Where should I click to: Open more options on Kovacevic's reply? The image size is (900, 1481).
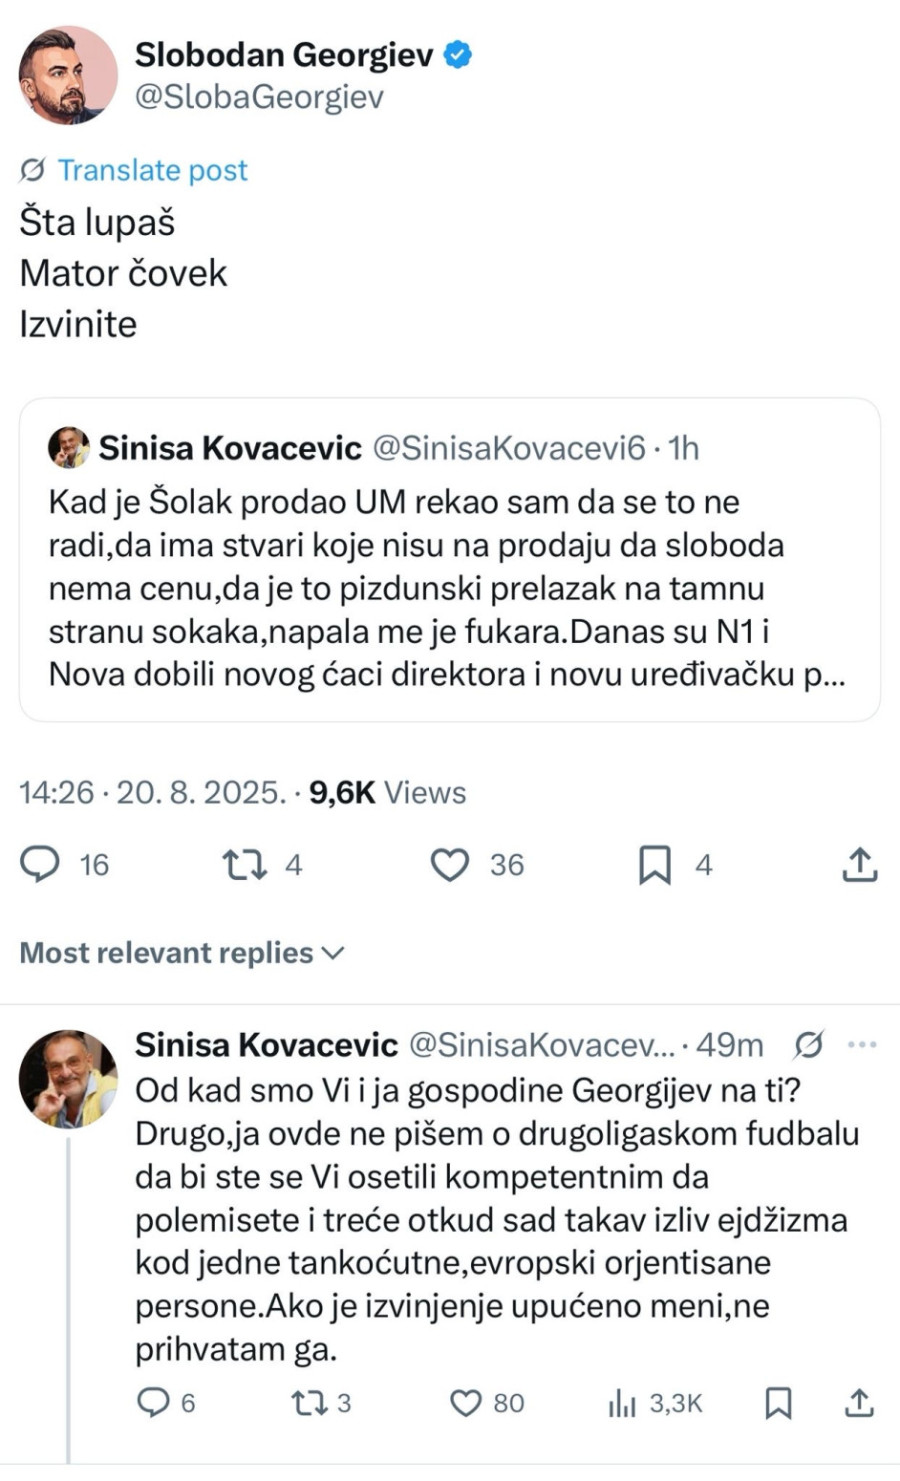click(x=861, y=1045)
